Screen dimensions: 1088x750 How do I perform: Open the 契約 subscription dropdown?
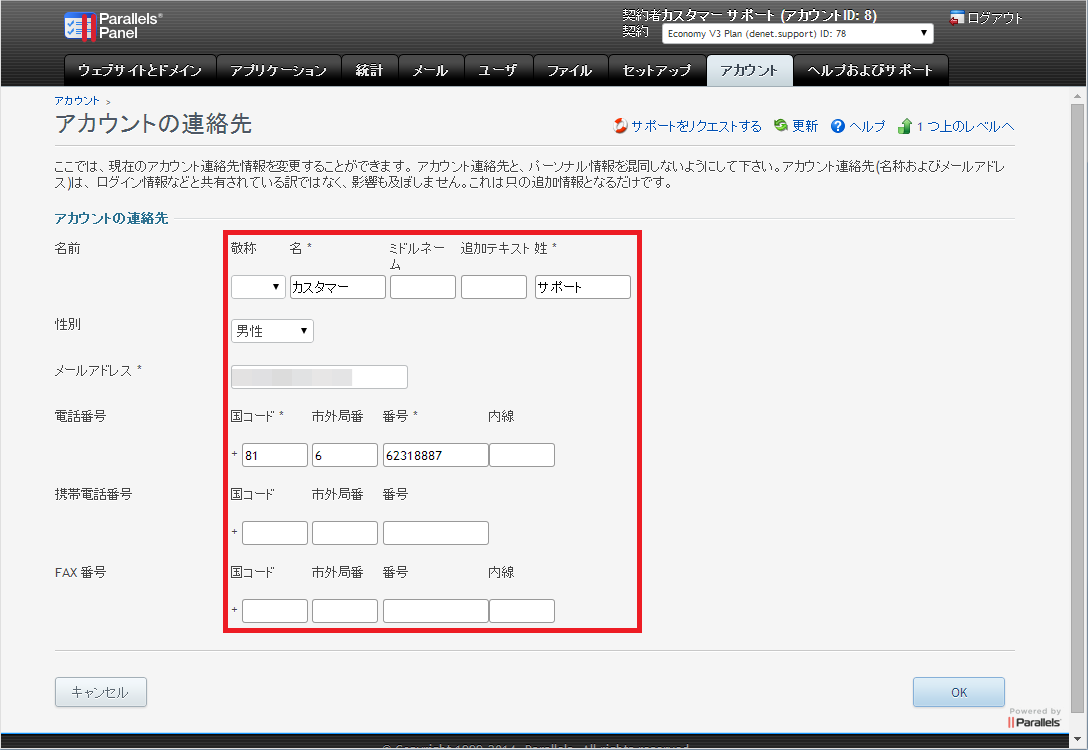797,33
